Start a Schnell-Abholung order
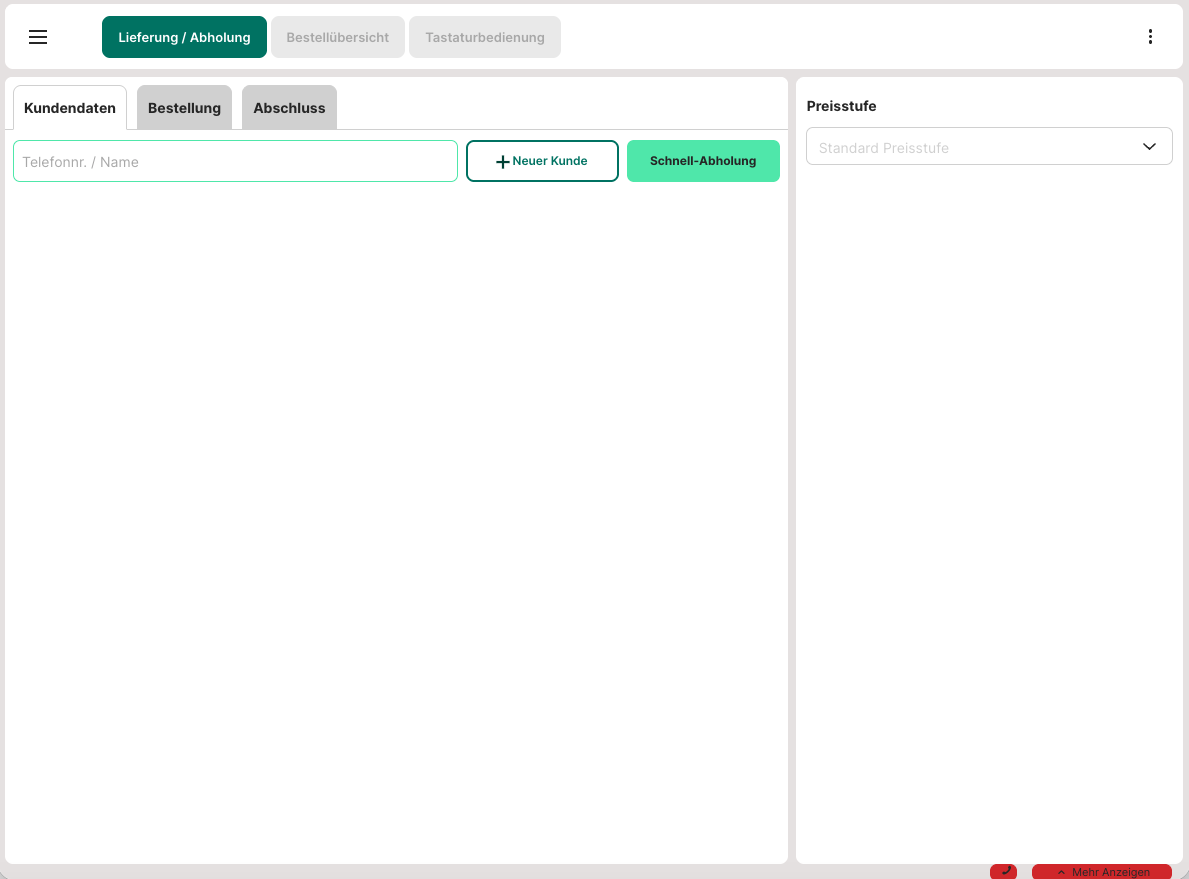 point(703,161)
